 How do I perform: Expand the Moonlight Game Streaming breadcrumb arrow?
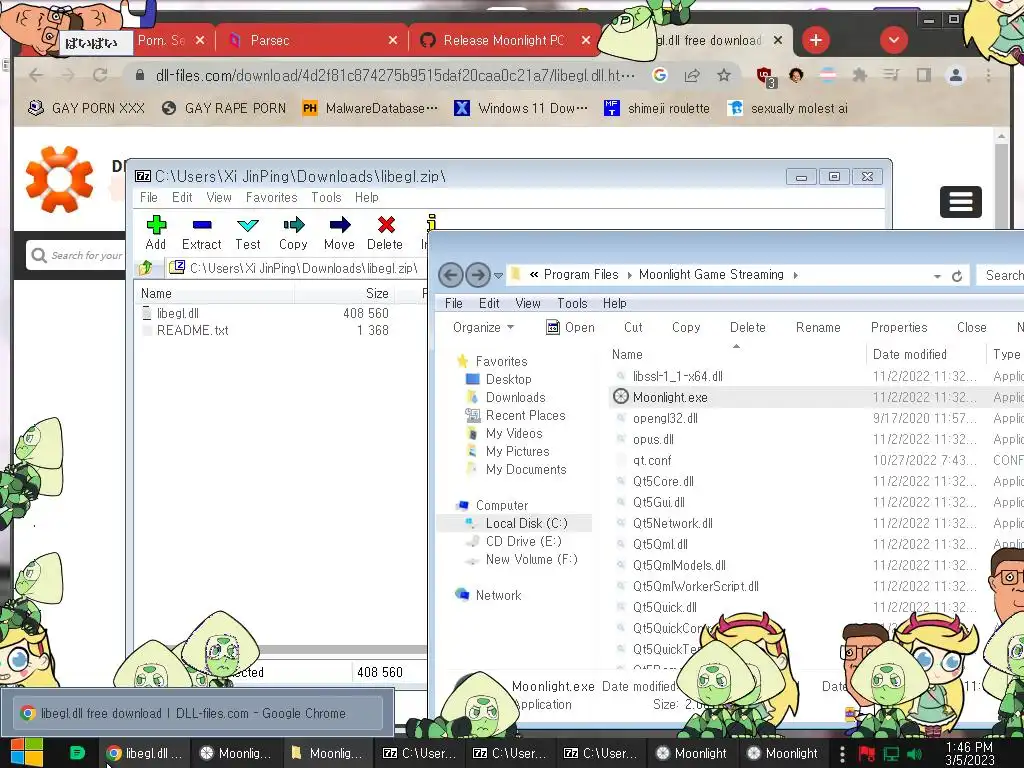[795, 275]
